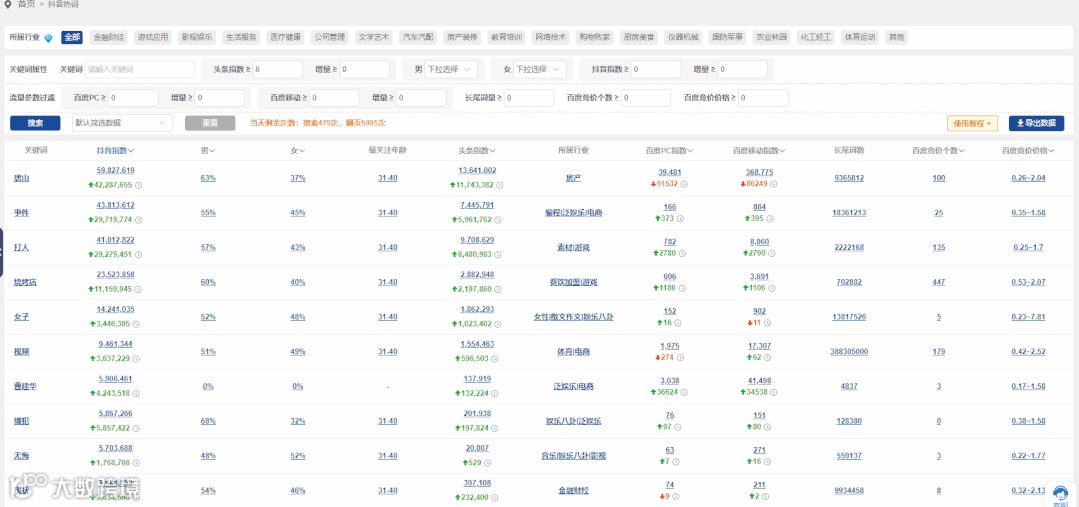Image resolution: width=1079 pixels, height=507 pixels.
Task: Expand the 使用教程 dropdown button
Action: [x=972, y=124]
